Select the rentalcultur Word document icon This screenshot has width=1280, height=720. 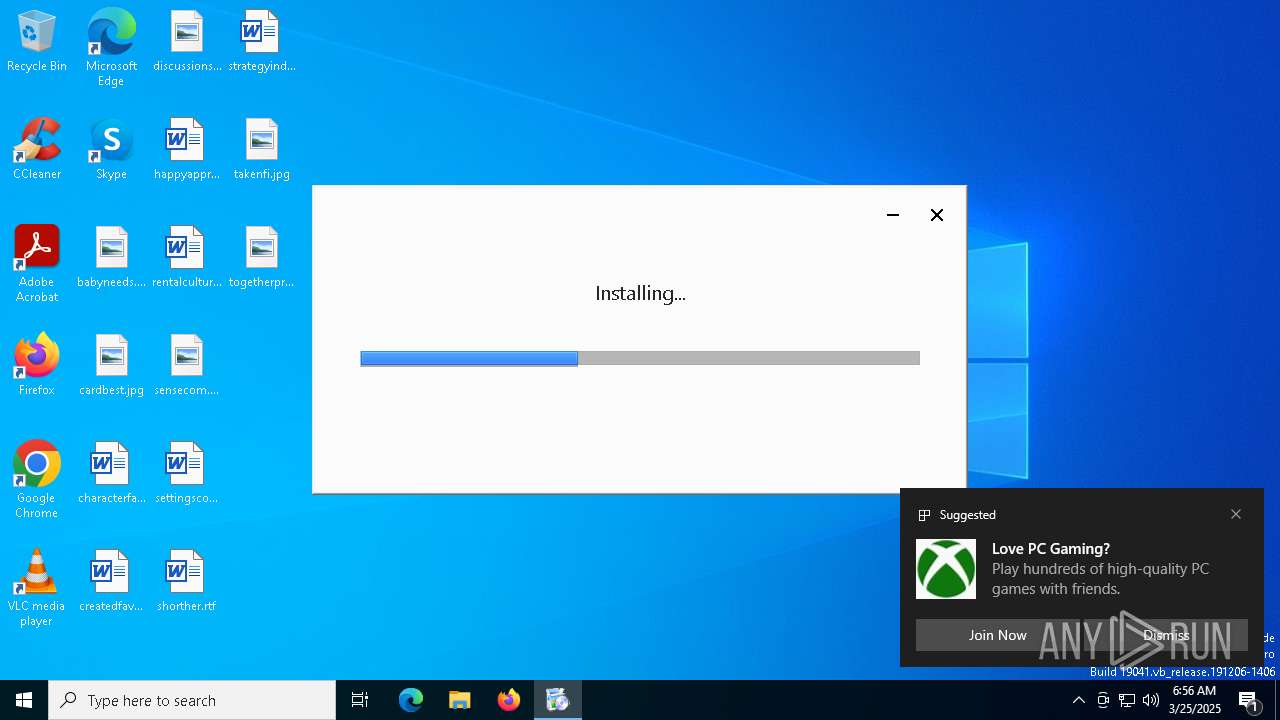click(x=187, y=258)
